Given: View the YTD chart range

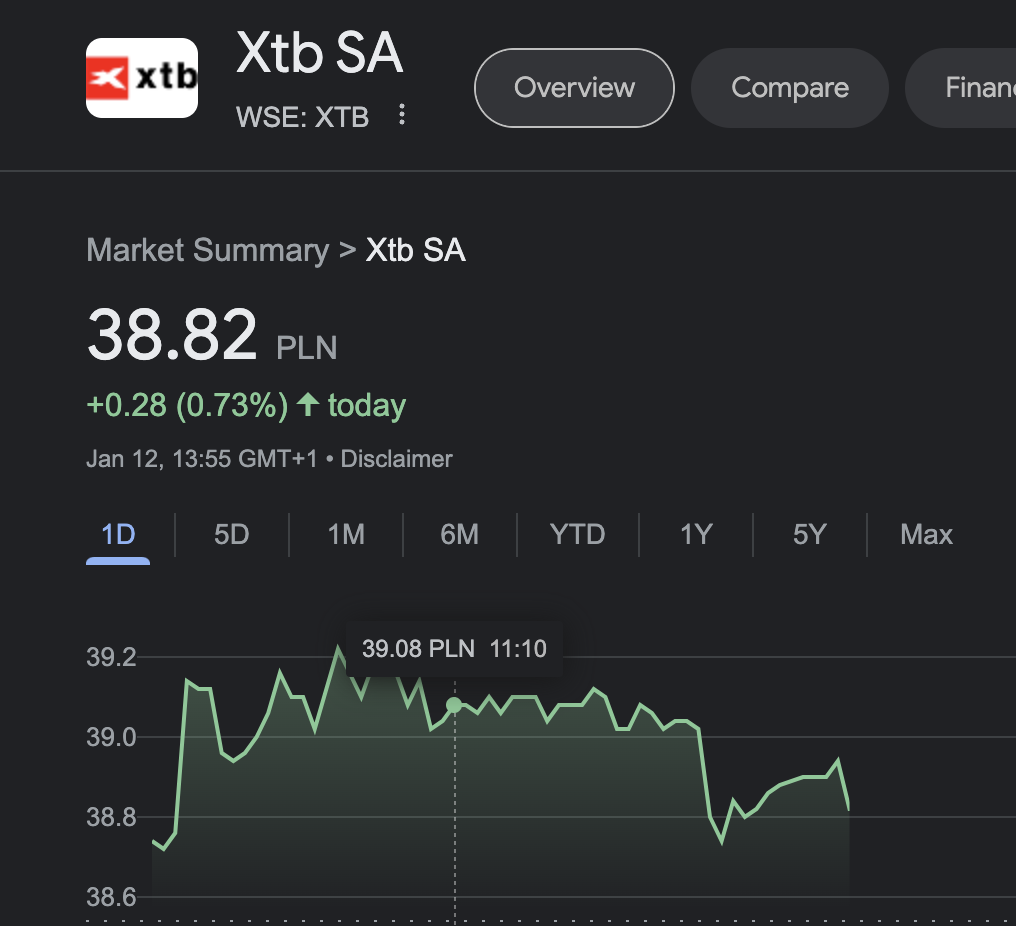Looking at the screenshot, I should point(577,534).
